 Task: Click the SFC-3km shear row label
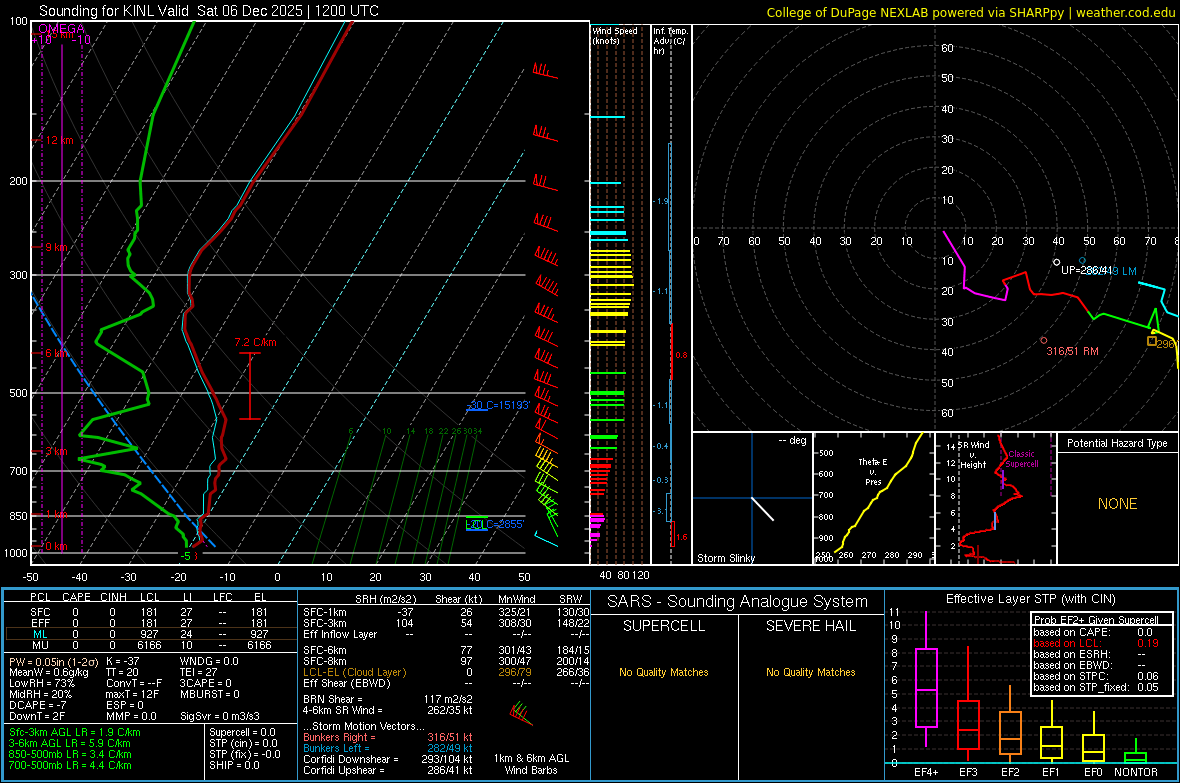tap(324, 623)
